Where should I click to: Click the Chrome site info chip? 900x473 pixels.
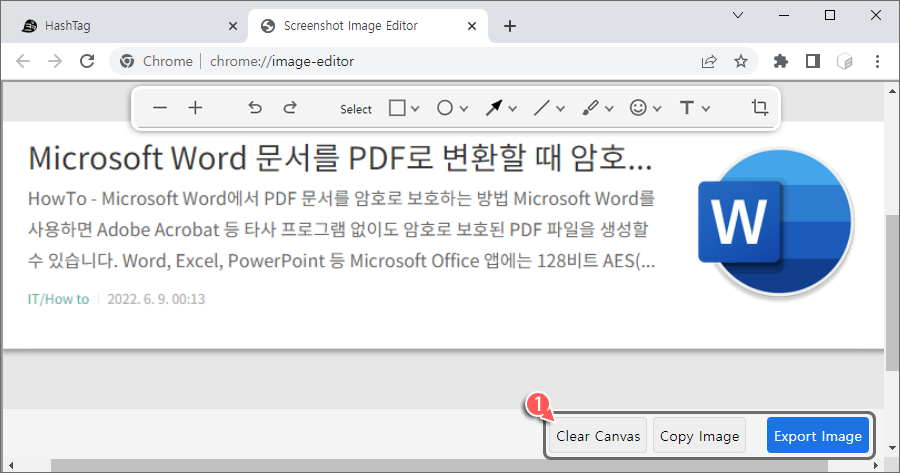click(156, 61)
